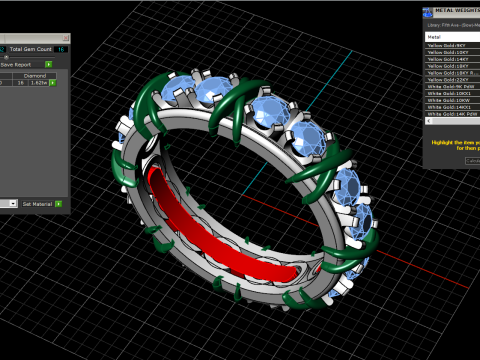480x360 pixels.
Task: Select Yellow Gold 18KY R... entry
Action: pyautogui.click(x=452, y=73)
